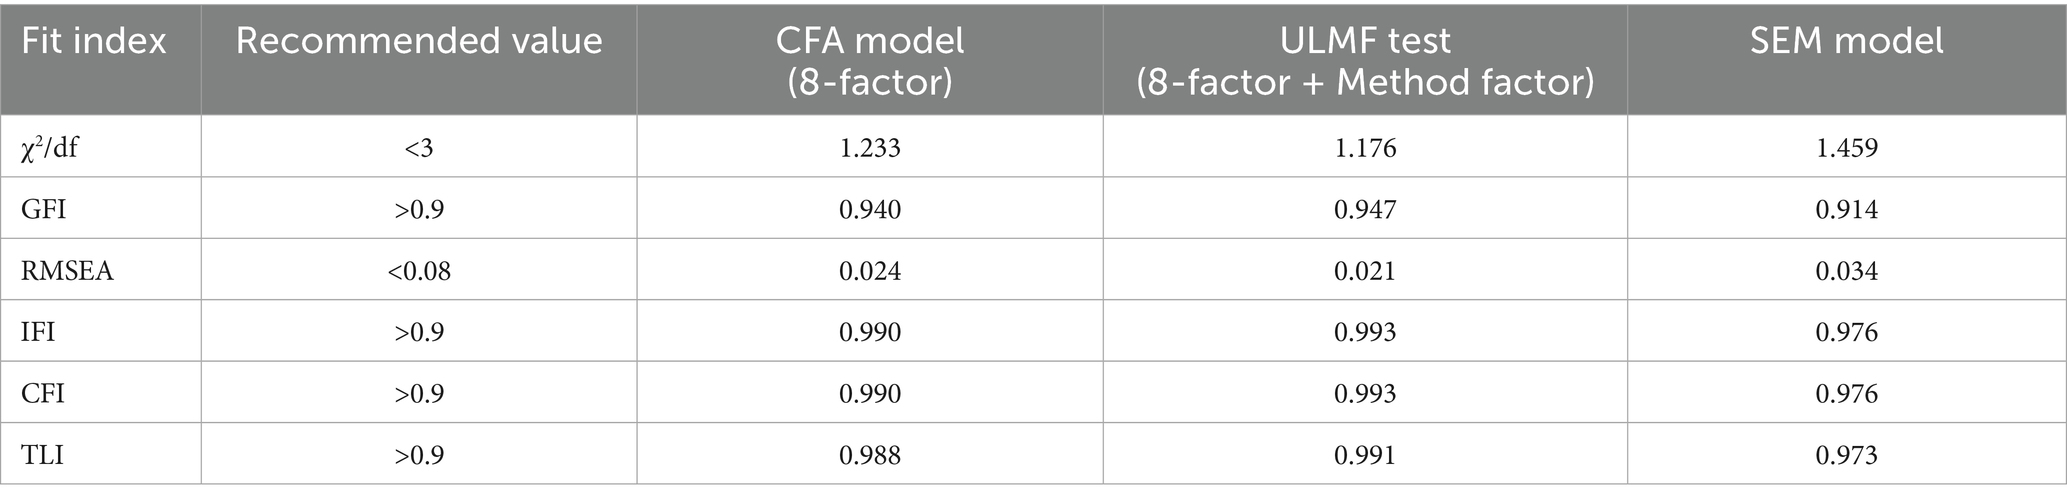This screenshot has width=2067, height=502.
Task: Click the SEM model value 1.459
Action: point(1847,148)
